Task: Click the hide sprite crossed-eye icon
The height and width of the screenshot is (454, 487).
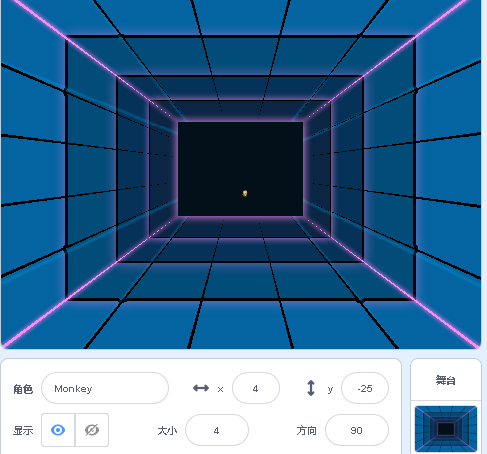Action: (92, 430)
